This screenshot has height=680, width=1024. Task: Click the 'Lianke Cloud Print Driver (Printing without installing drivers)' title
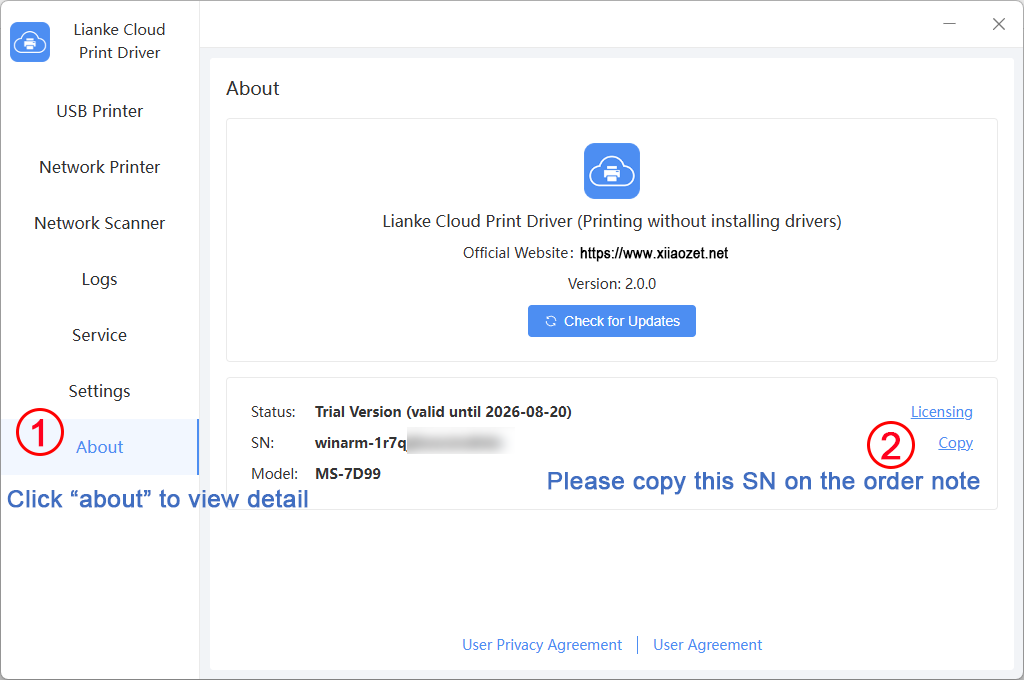[611, 221]
